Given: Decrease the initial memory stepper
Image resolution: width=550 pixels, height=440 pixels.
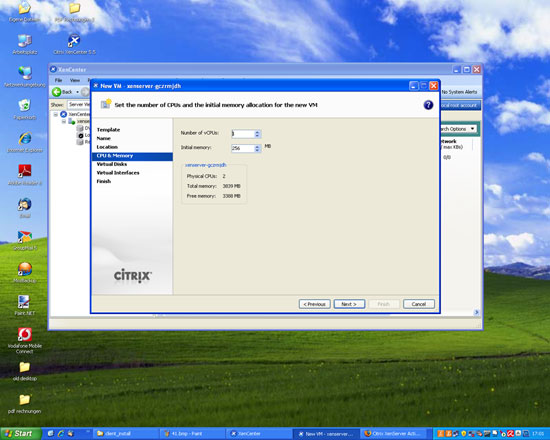Looking at the screenshot, I should click(257, 150).
